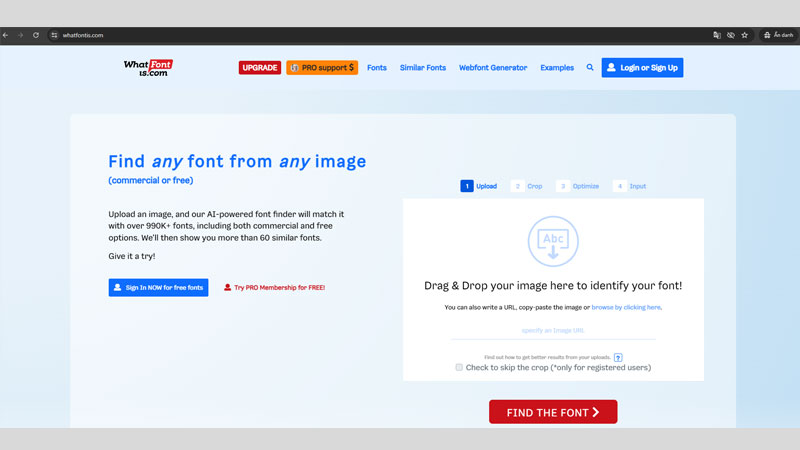Click the crossed-out eye icon in address bar
Image resolution: width=800 pixels, height=450 pixels.
point(731,35)
